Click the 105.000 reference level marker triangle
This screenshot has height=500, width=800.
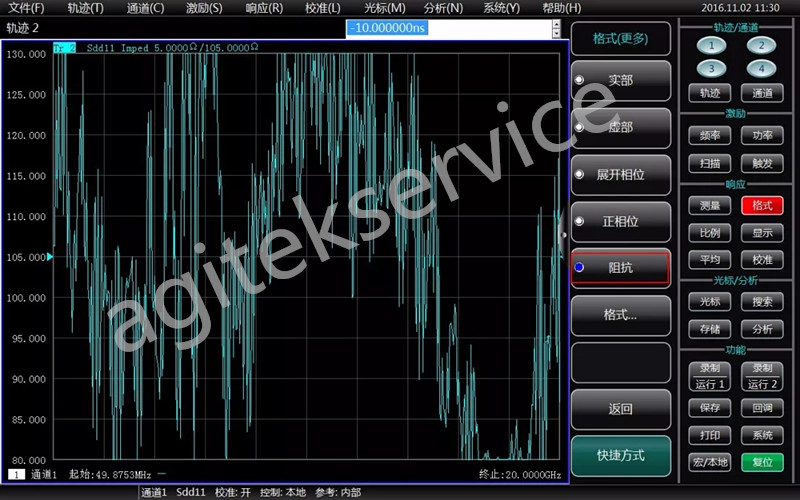pyautogui.click(x=50, y=257)
